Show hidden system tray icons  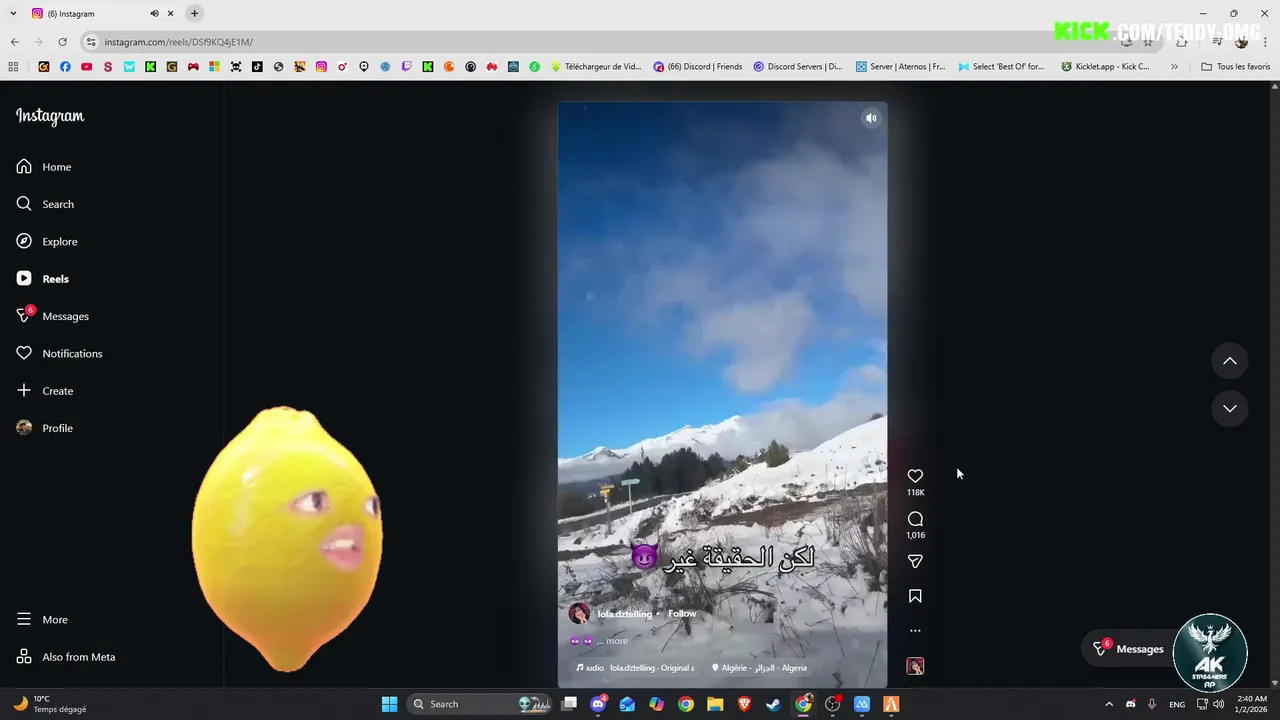1108,704
